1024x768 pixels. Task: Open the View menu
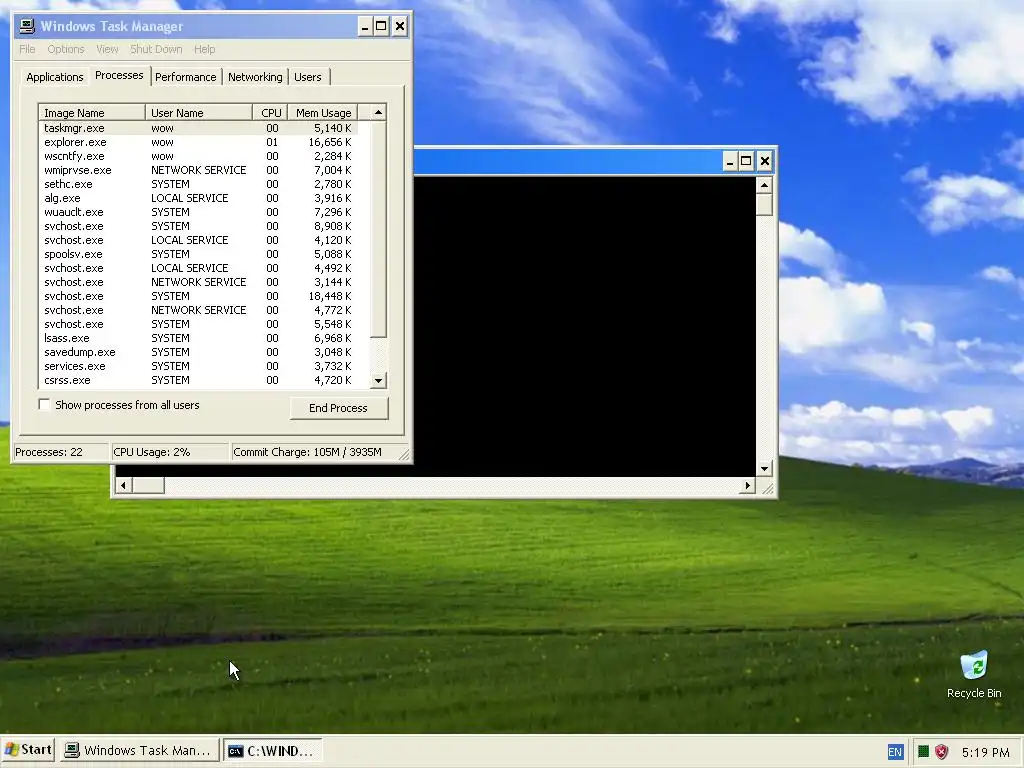[107, 49]
